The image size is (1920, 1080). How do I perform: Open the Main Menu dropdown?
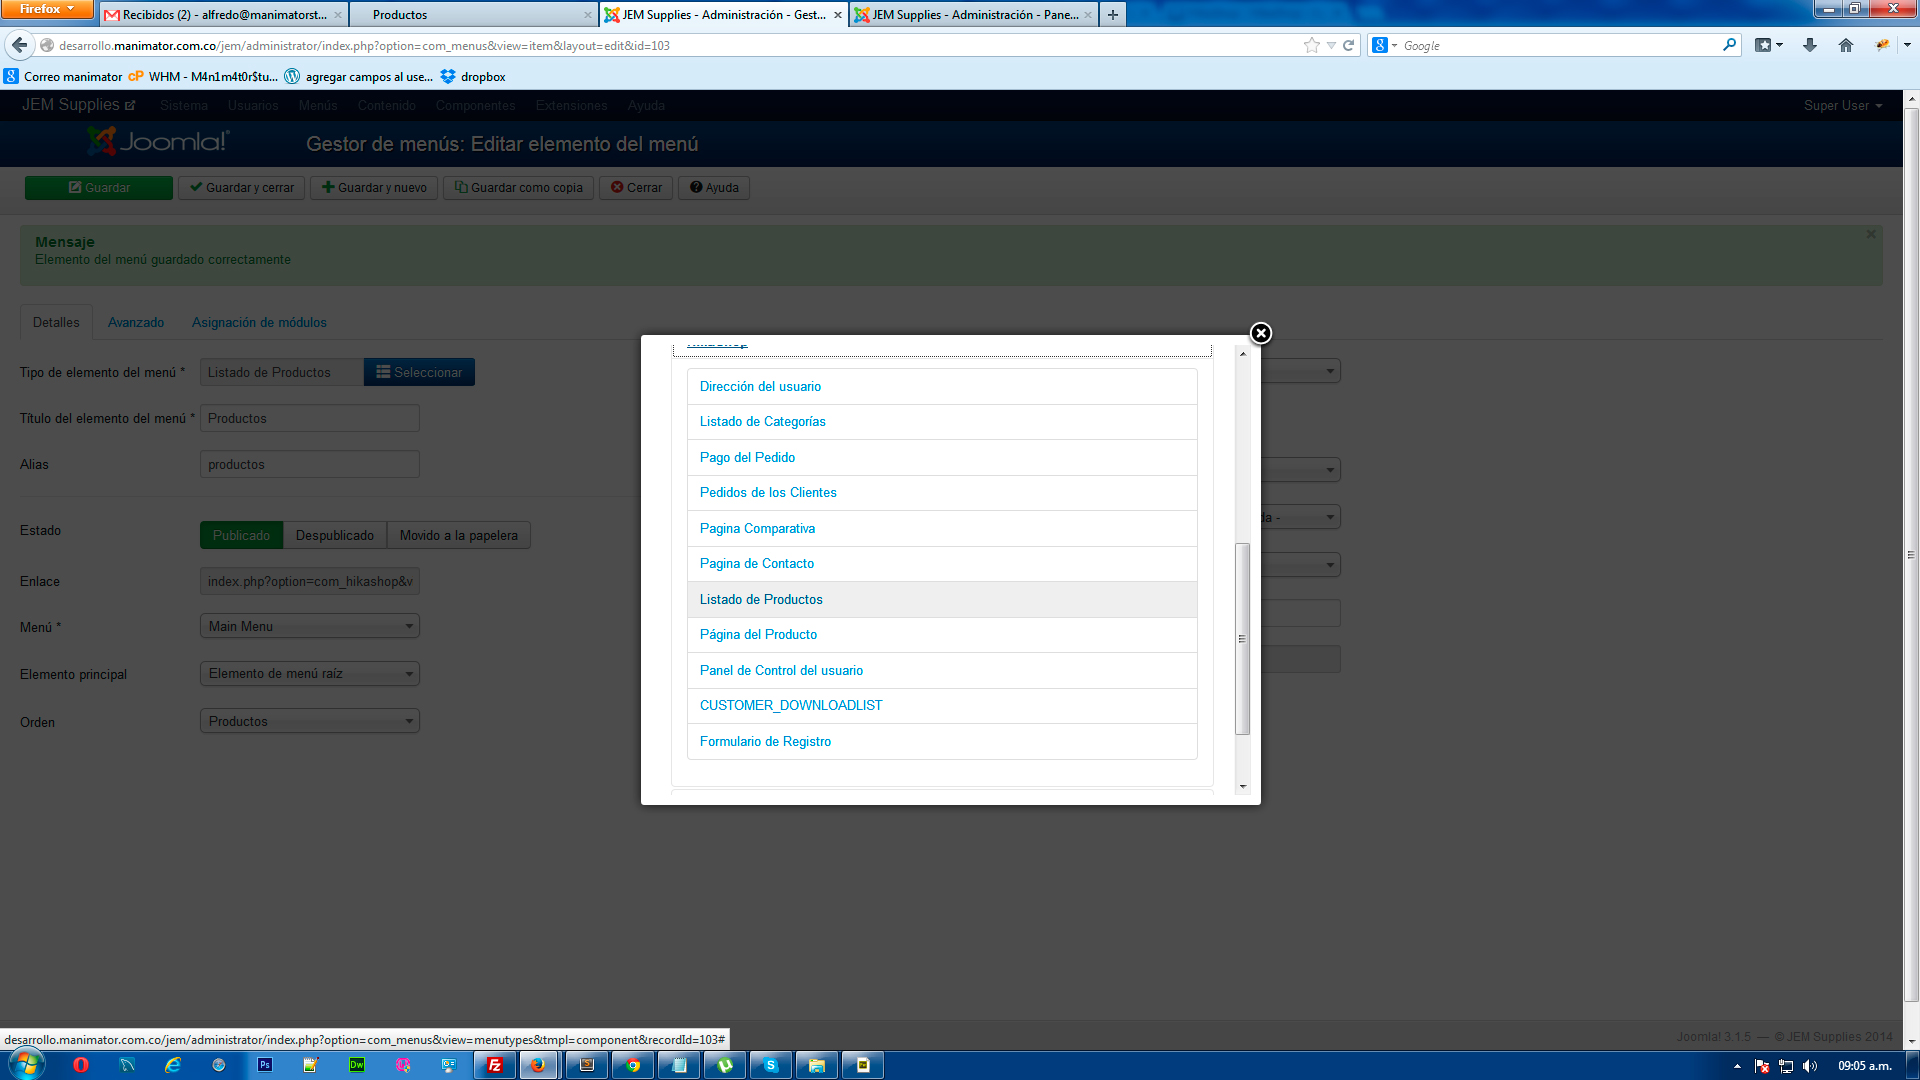click(309, 626)
